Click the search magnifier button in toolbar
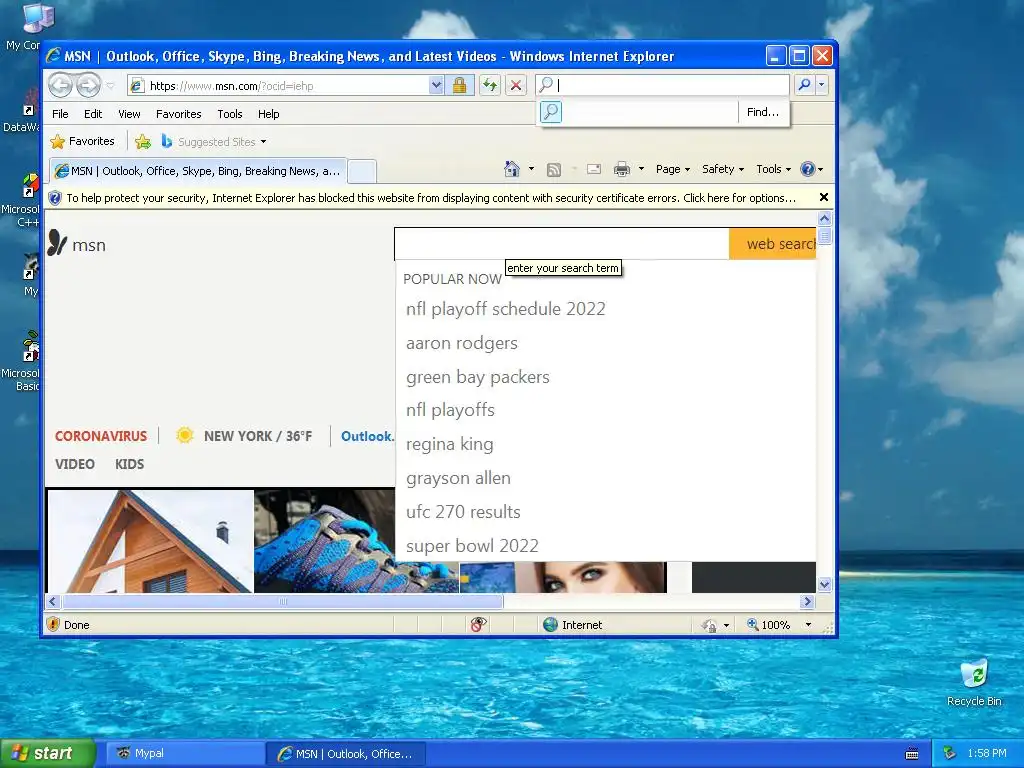The width and height of the screenshot is (1024, 768). [x=805, y=85]
